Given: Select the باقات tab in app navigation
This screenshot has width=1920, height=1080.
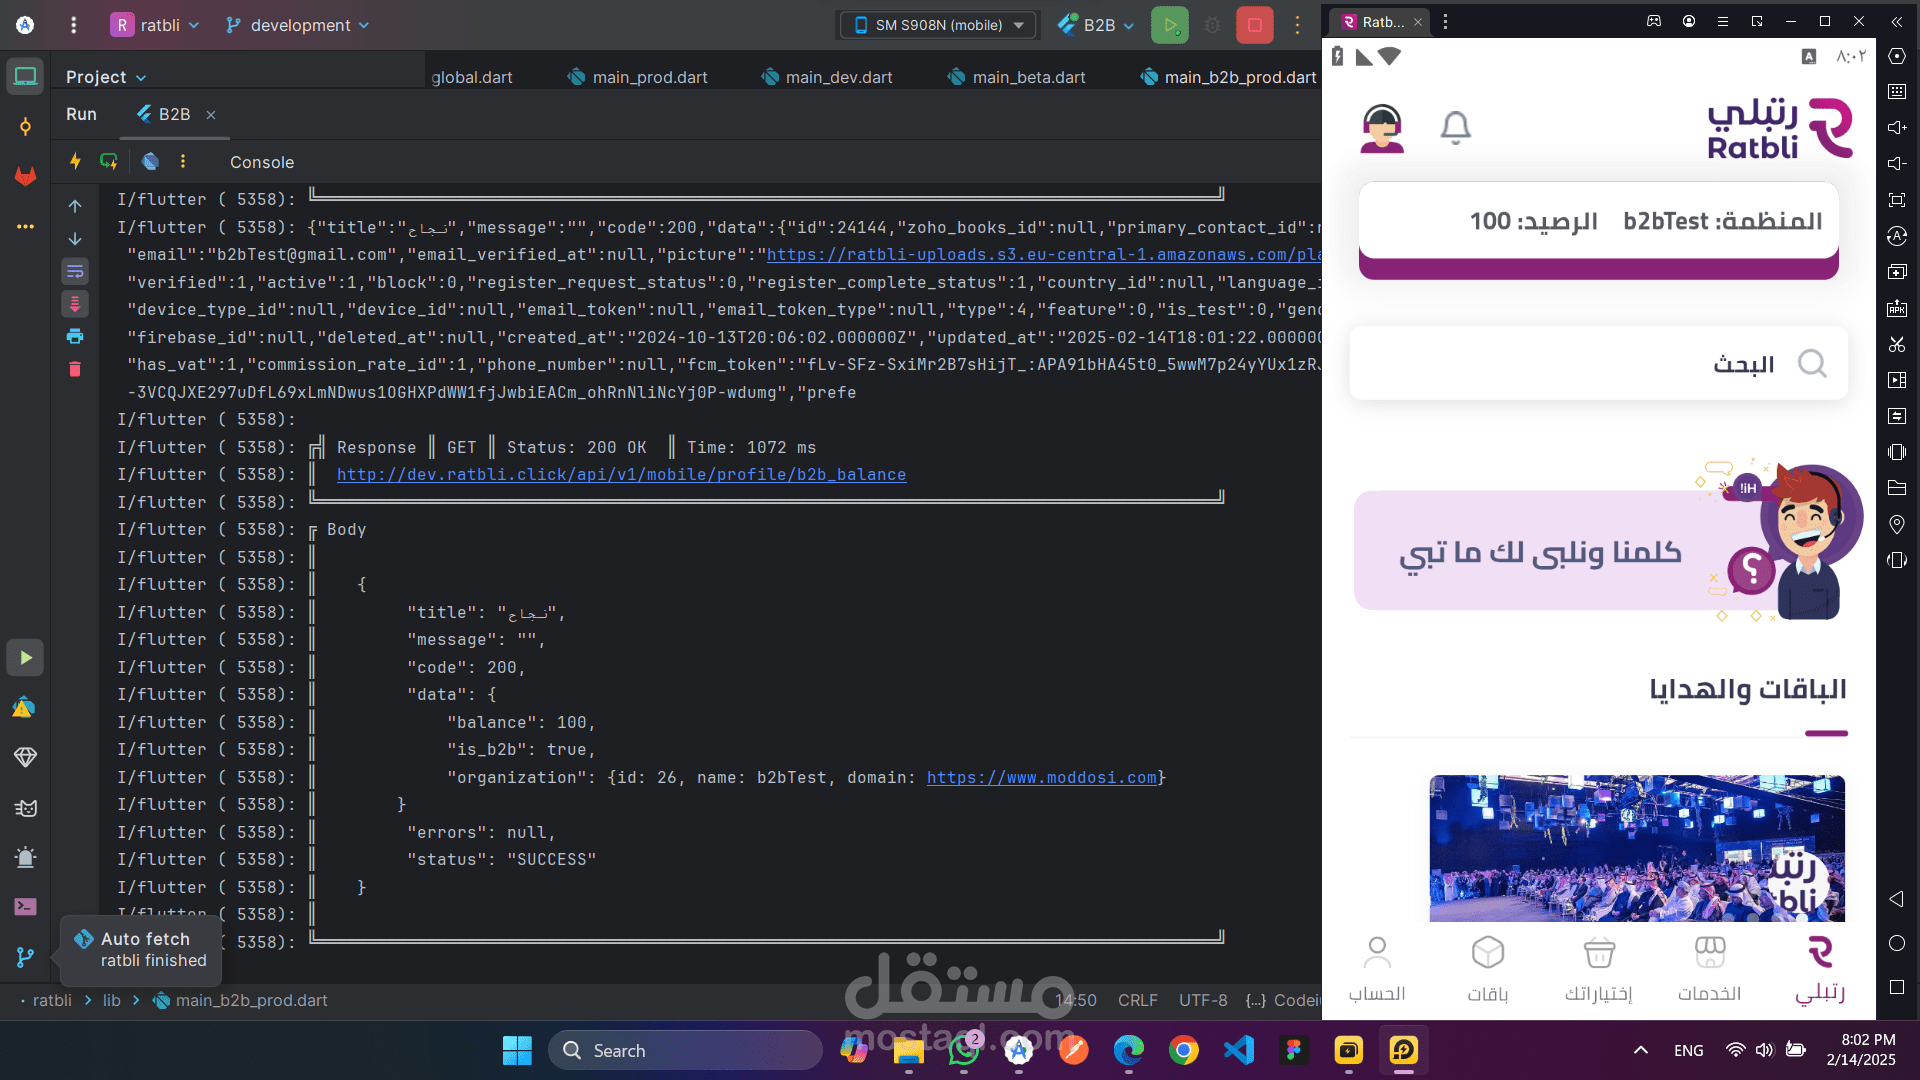Looking at the screenshot, I should (1487, 967).
